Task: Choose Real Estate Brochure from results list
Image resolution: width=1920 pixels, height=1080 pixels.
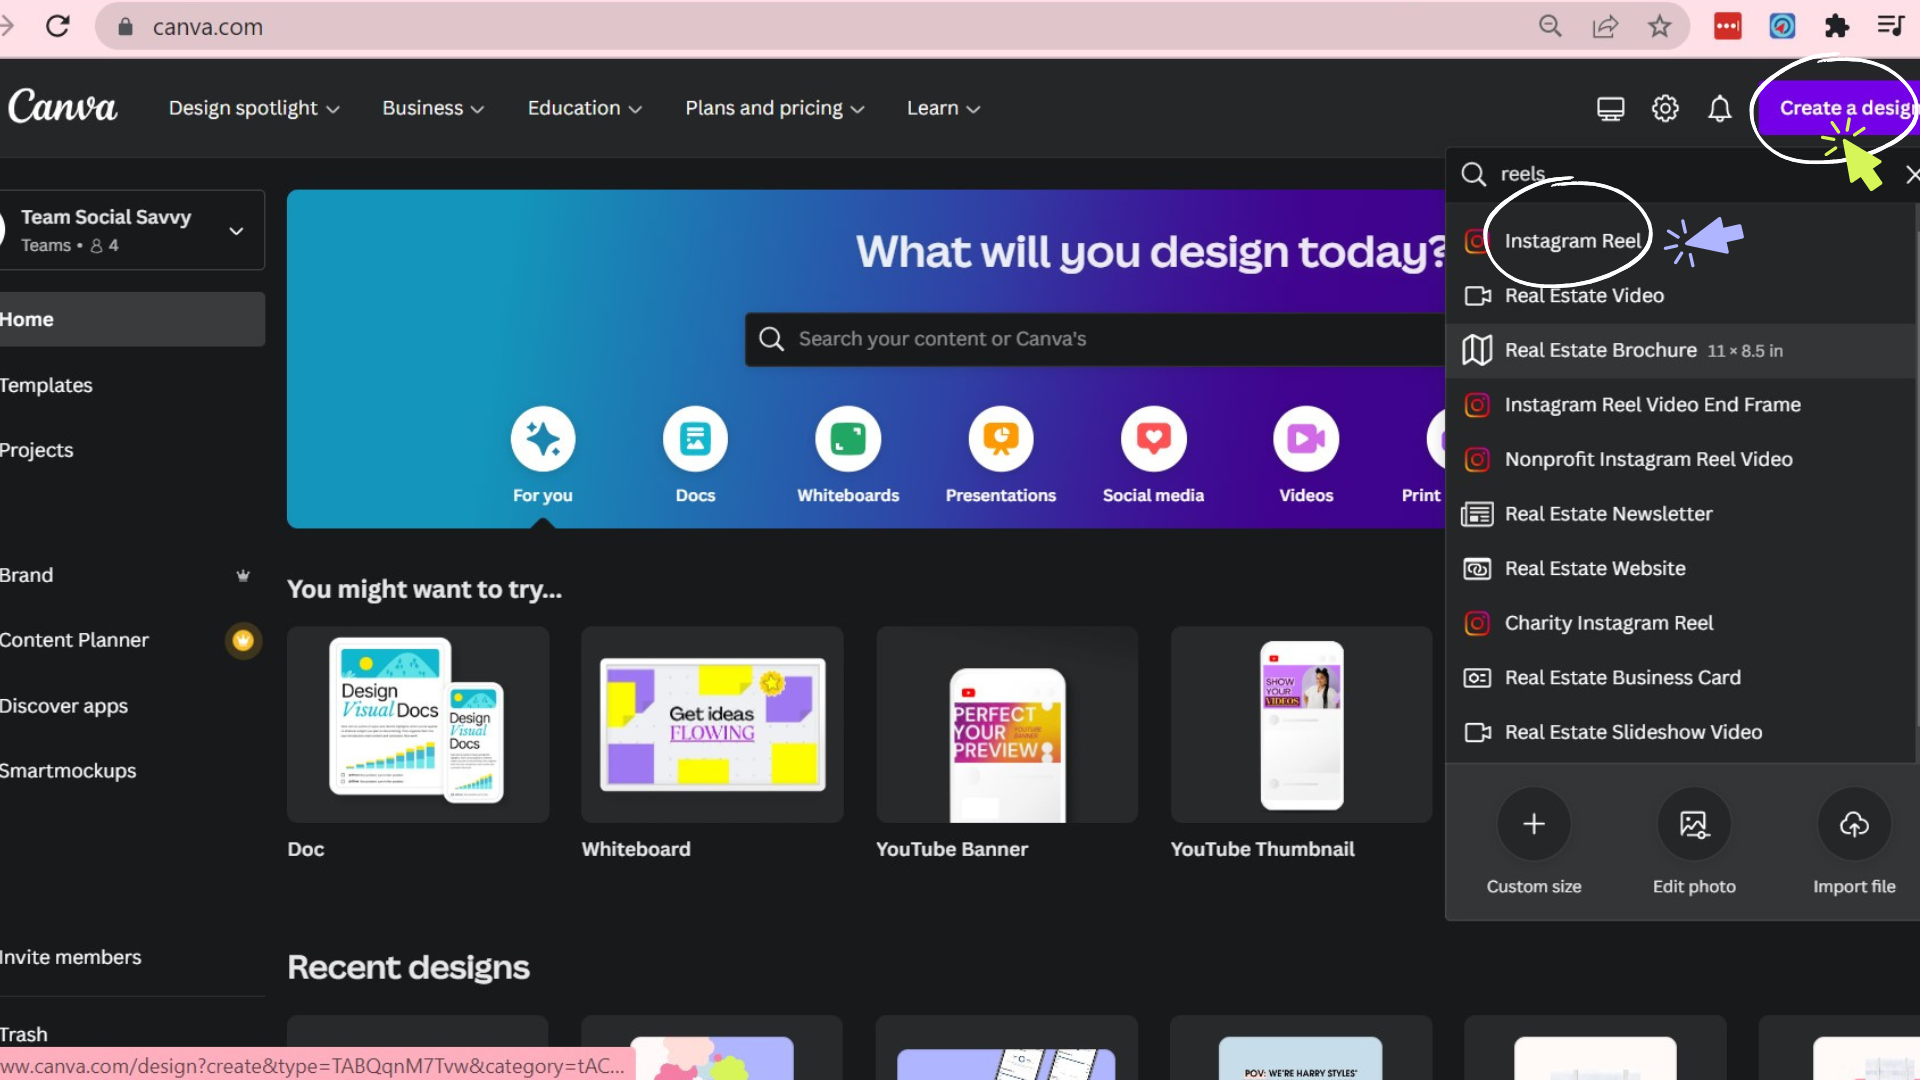Action: coord(1600,350)
